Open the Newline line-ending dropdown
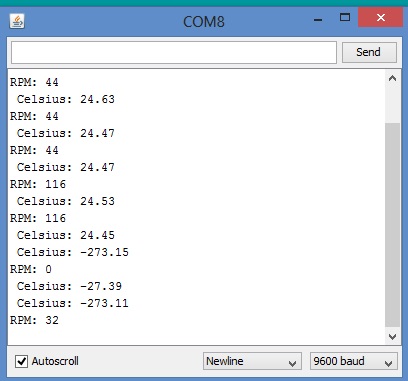 point(252,361)
